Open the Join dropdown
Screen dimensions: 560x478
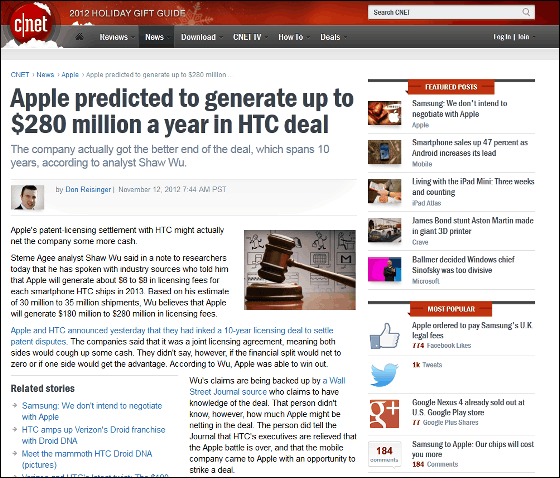tap(526, 37)
